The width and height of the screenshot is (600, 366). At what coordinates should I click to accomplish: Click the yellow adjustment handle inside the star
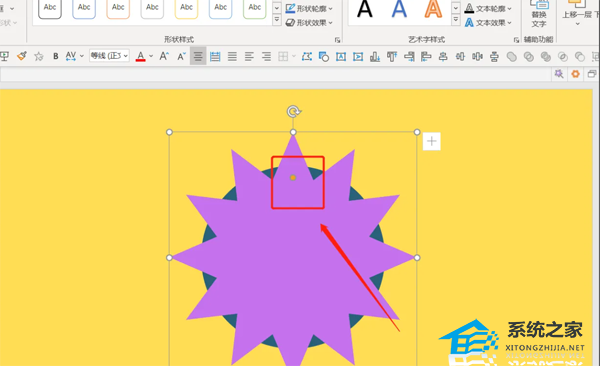(293, 178)
